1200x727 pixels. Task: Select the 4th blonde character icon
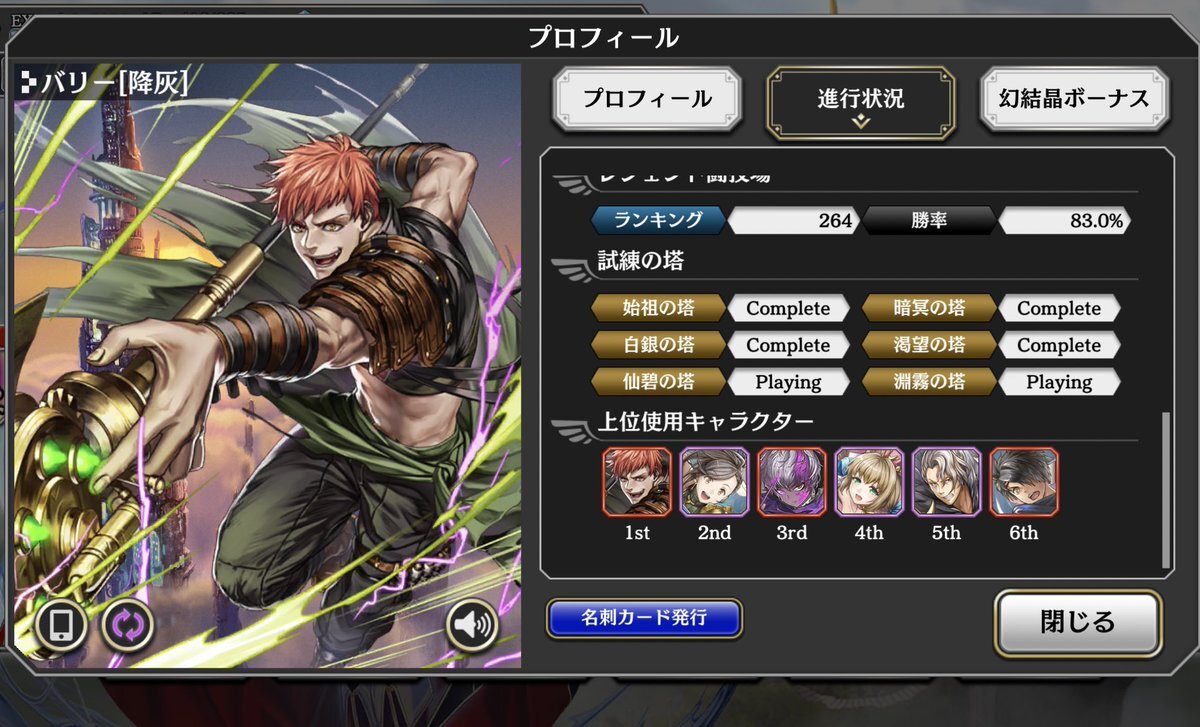click(x=869, y=482)
